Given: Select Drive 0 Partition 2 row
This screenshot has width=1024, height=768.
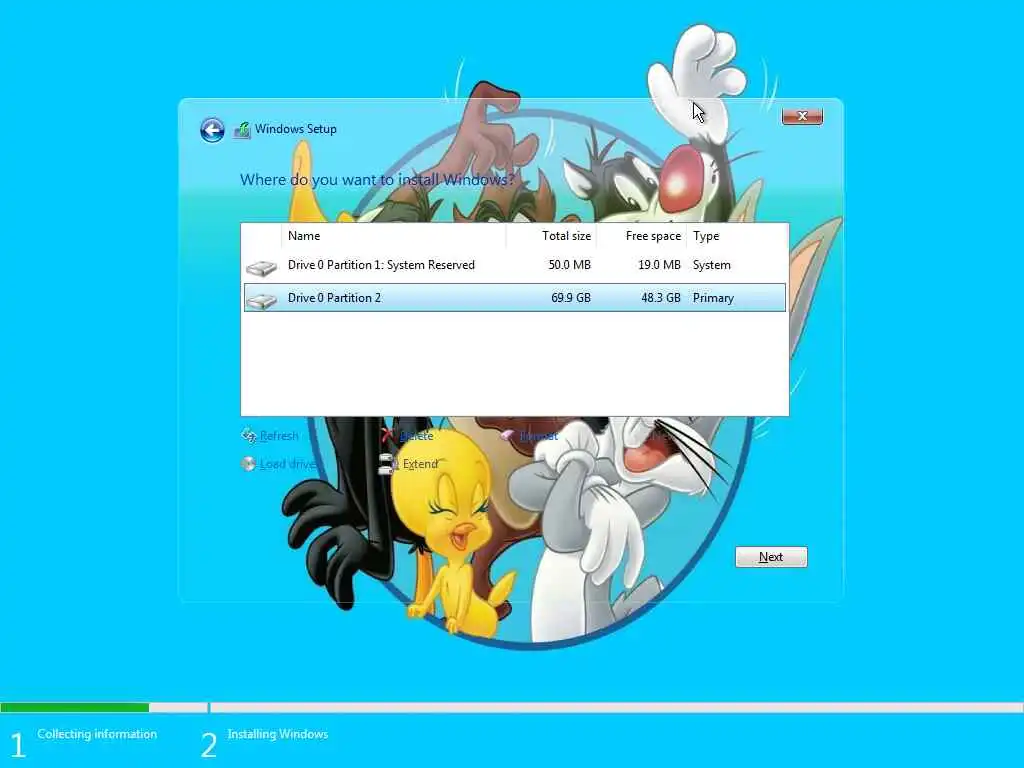Looking at the screenshot, I should click(x=515, y=298).
